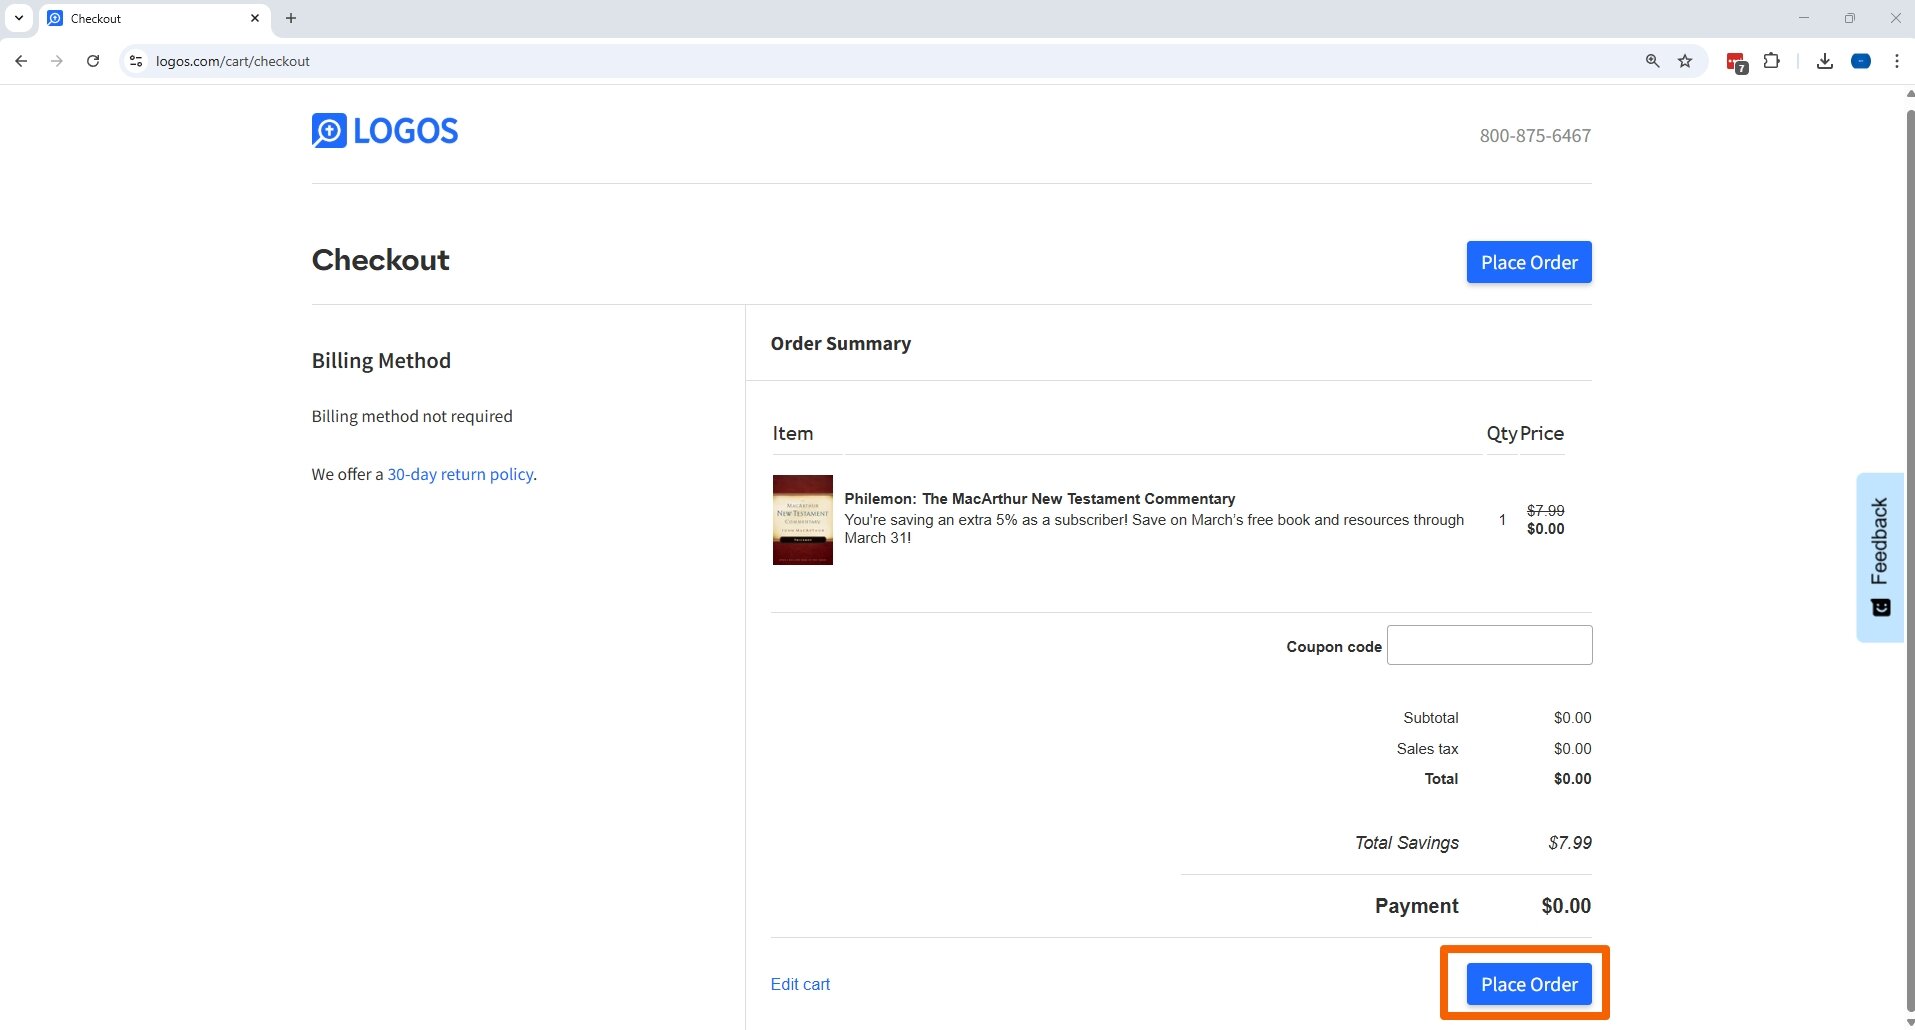Open browser Downloads icon
The width and height of the screenshot is (1915, 1030).
pyautogui.click(x=1825, y=61)
